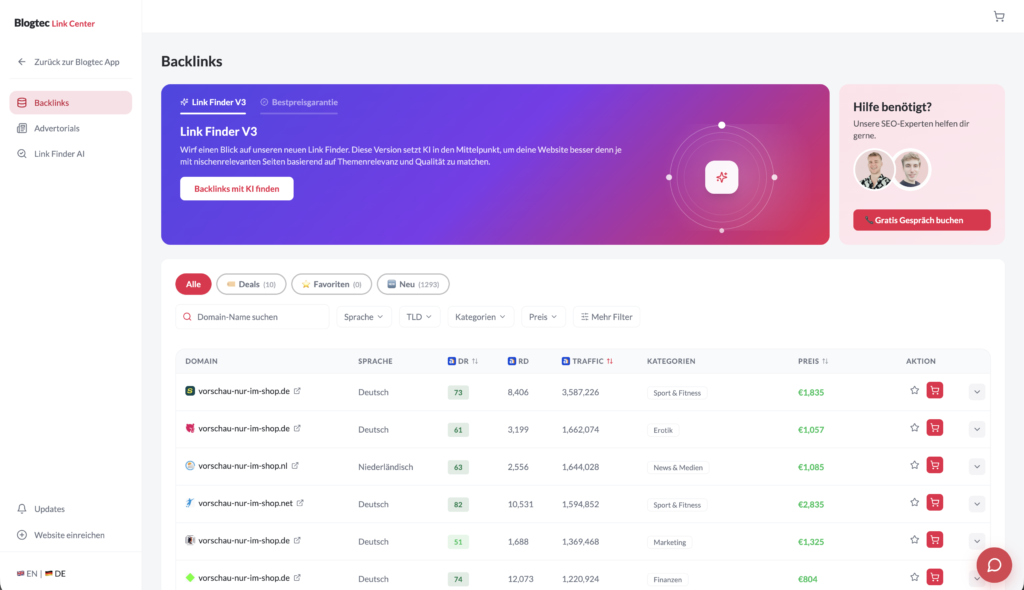Click the Blogtec Link Center logo
This screenshot has width=1024, height=590.
(54, 23)
